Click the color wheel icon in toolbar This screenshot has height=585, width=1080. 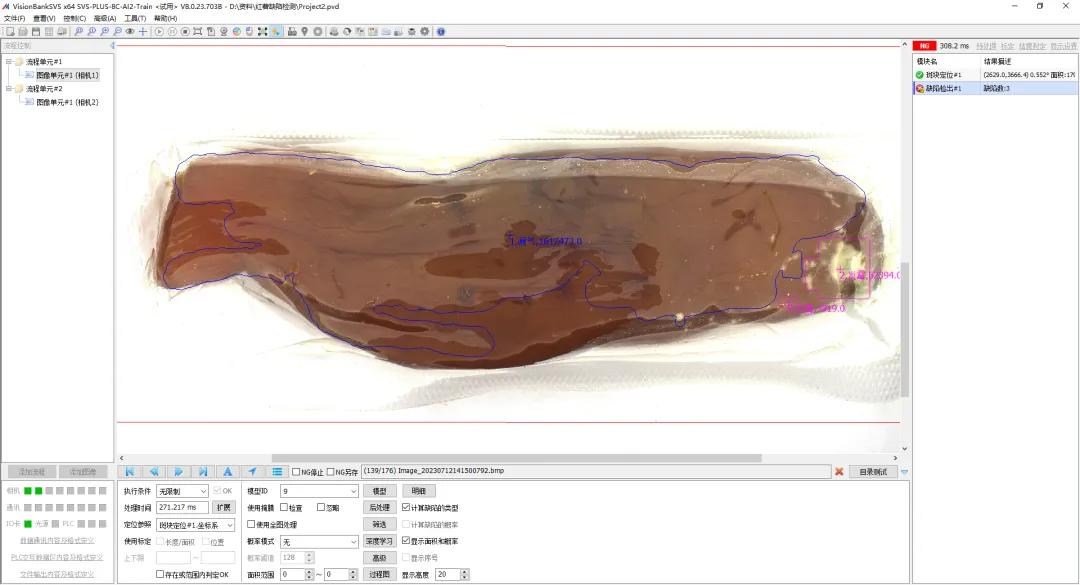coord(237,32)
